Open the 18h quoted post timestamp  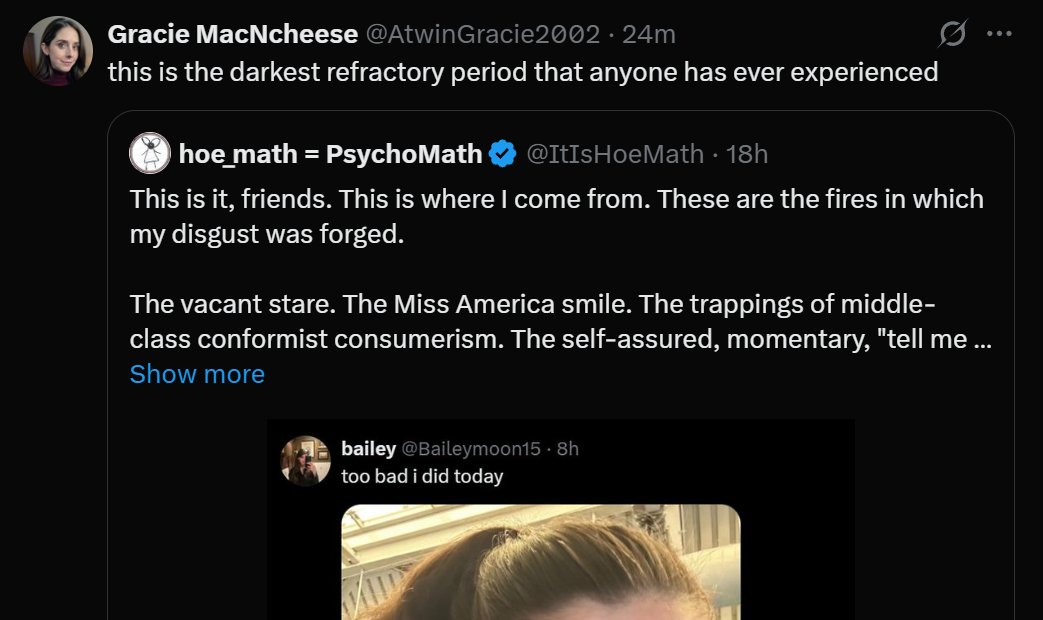[x=747, y=154]
